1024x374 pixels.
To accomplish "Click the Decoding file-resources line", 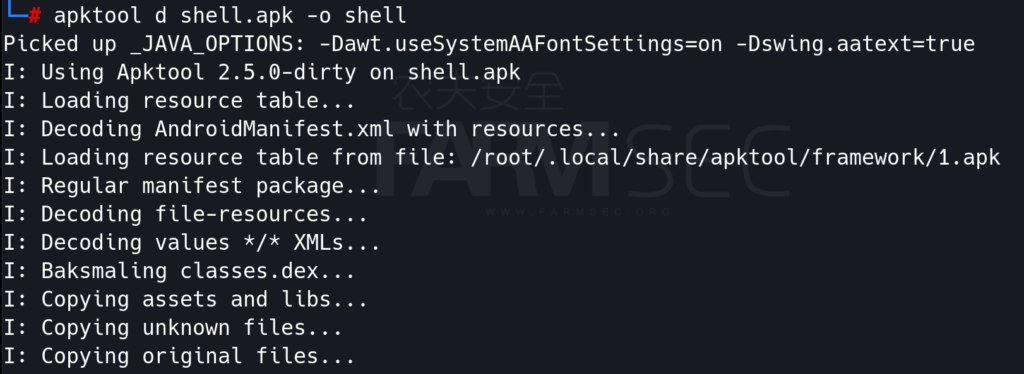I will tap(185, 214).
